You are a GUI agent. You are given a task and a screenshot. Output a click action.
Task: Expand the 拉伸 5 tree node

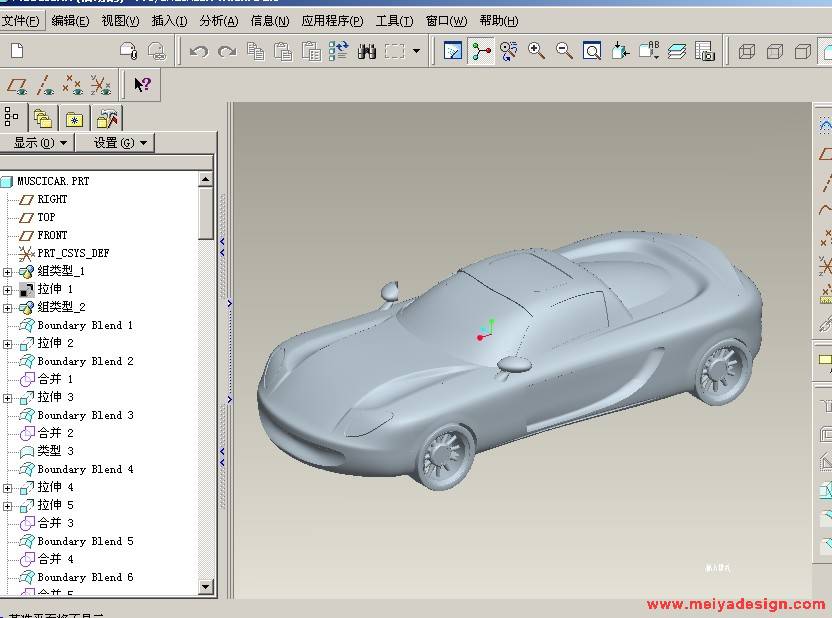pos(7,506)
